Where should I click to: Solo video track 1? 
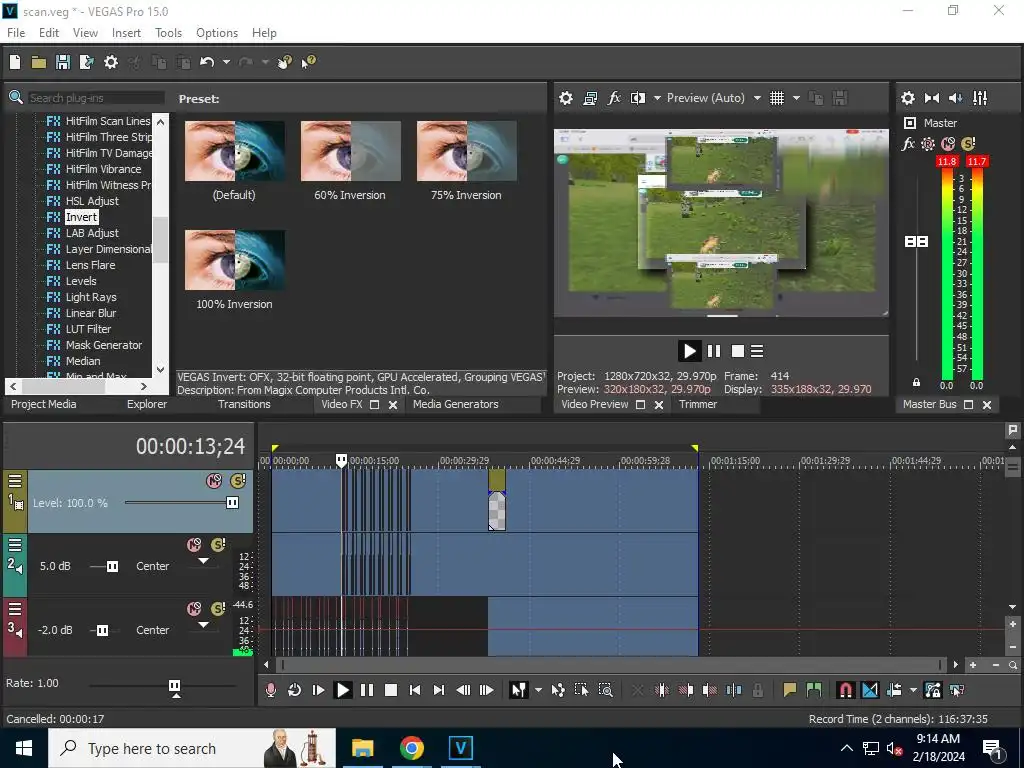point(238,481)
